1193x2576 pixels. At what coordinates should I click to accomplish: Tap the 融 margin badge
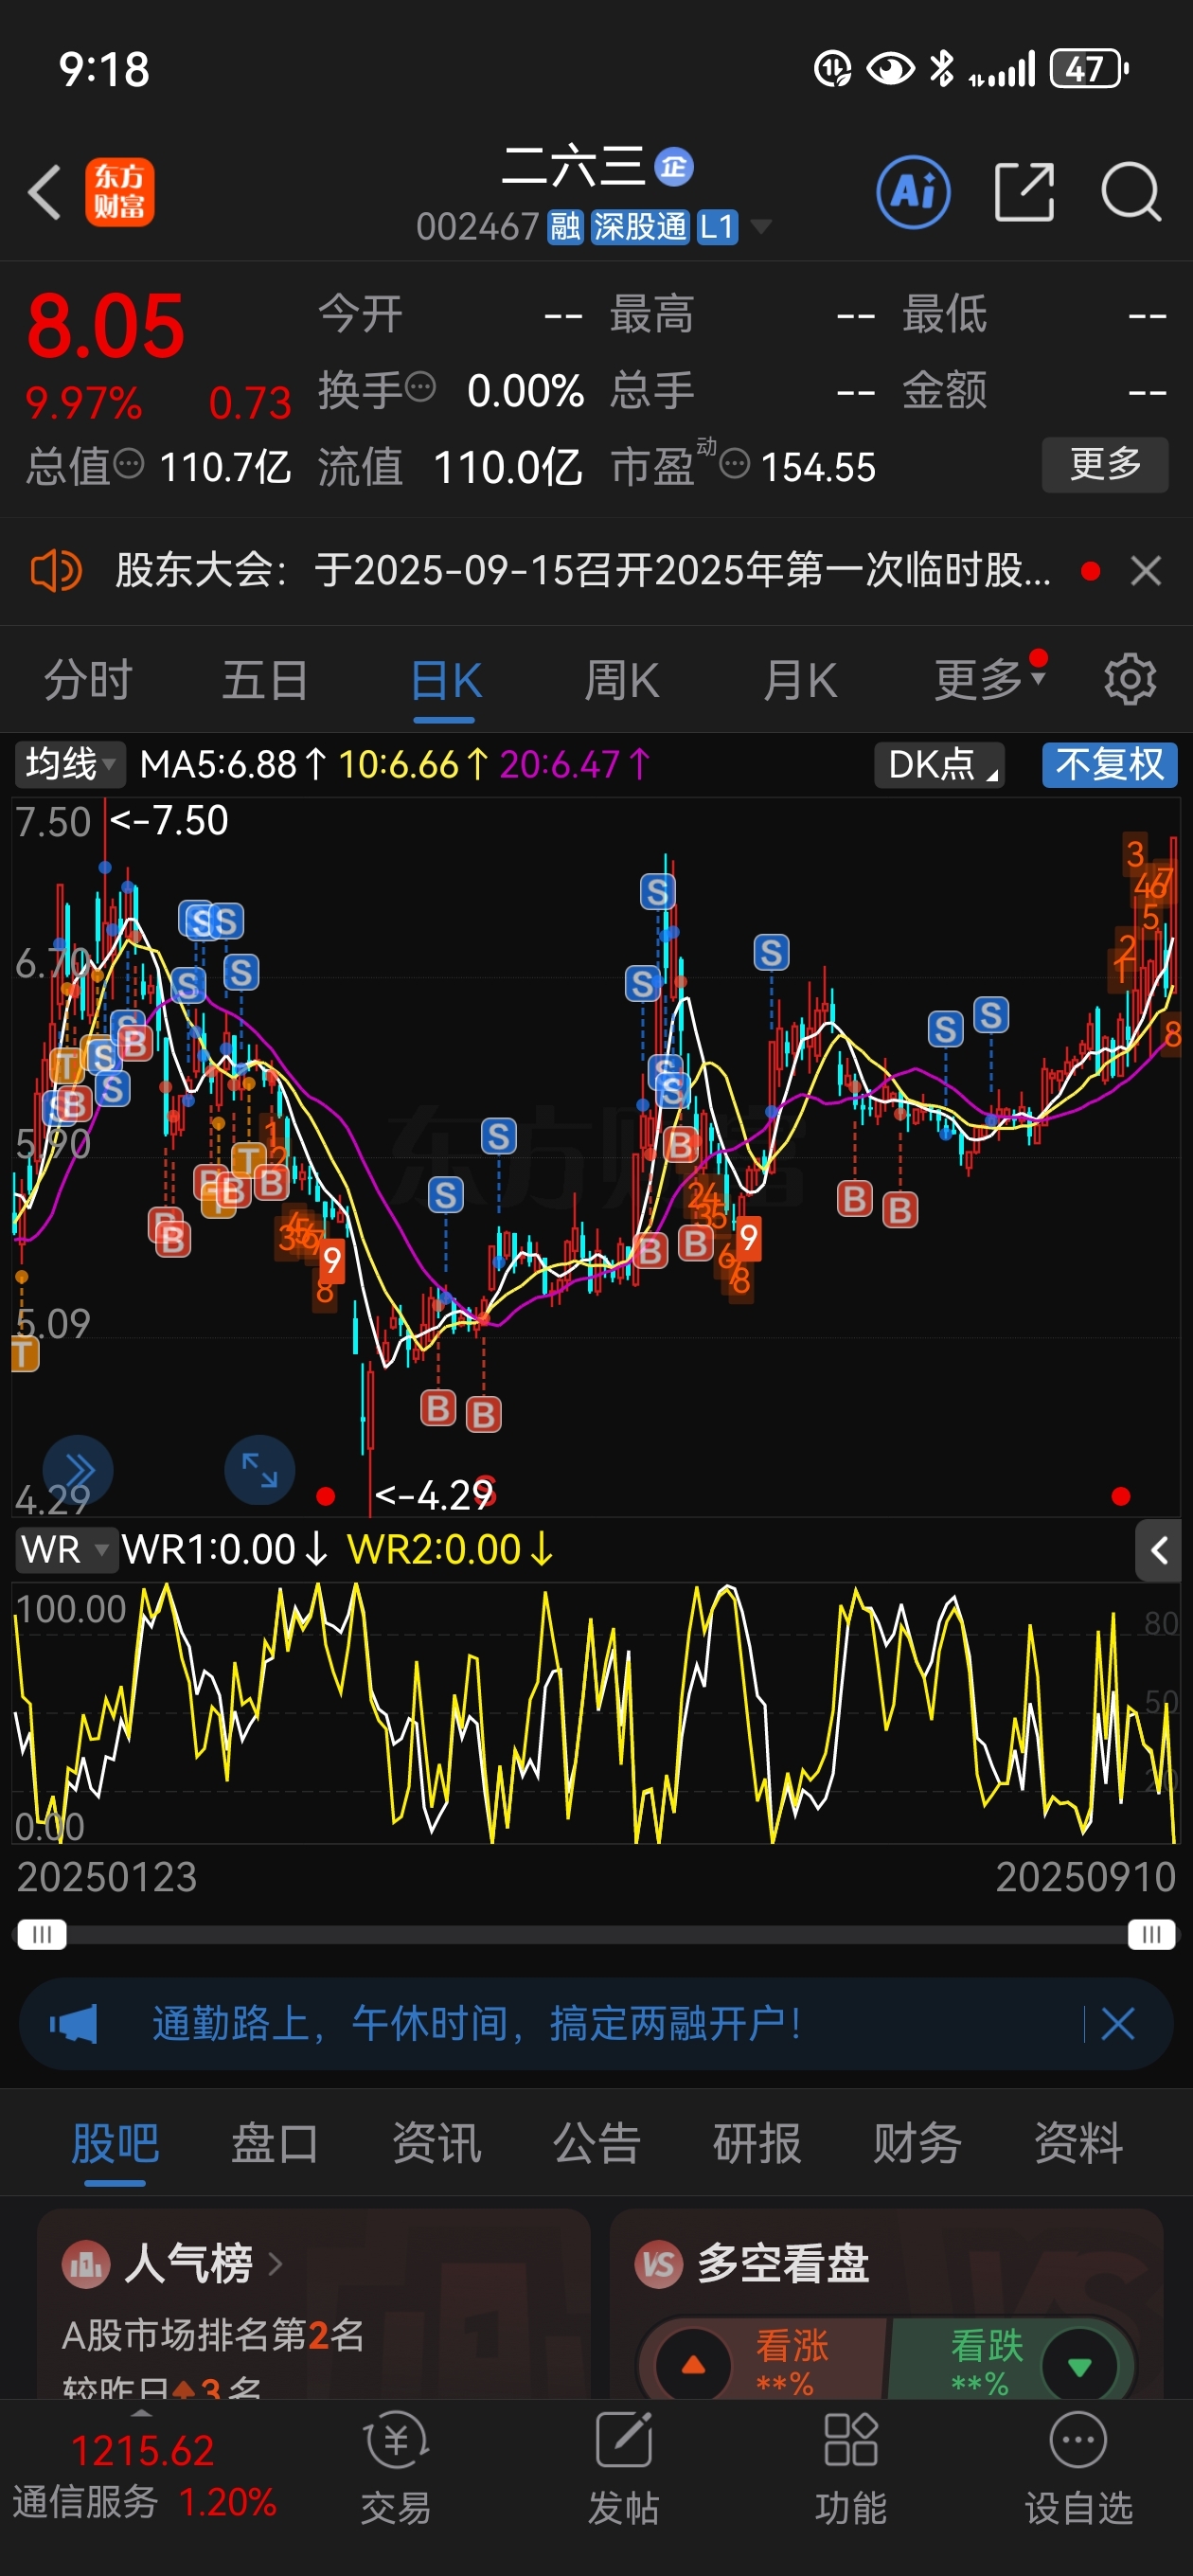click(x=565, y=227)
